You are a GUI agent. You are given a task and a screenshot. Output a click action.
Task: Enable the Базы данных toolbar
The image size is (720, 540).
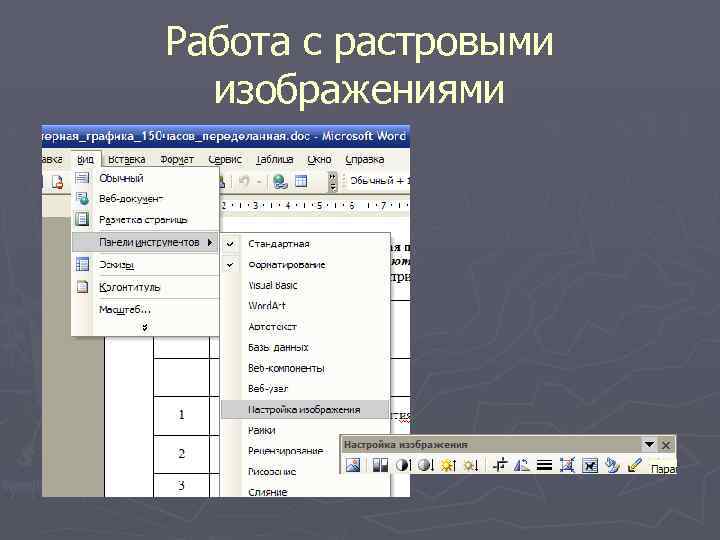pyautogui.click(x=305, y=347)
